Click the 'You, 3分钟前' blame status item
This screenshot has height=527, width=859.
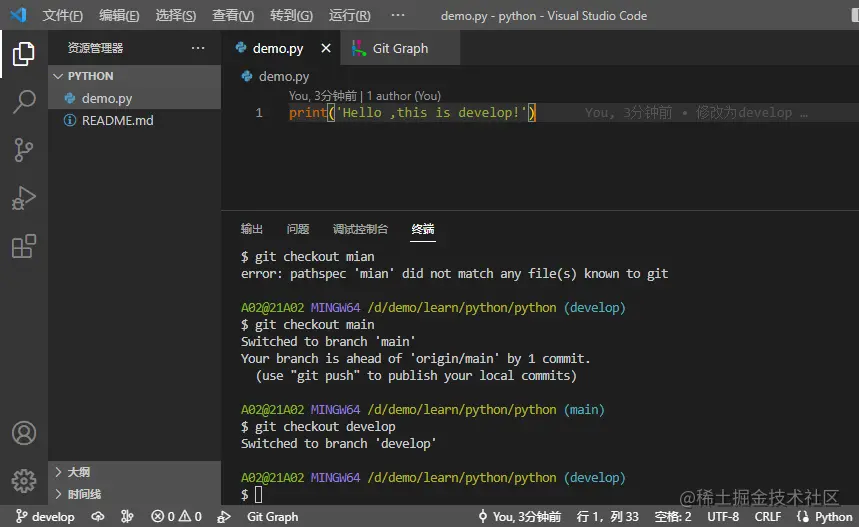(520, 517)
